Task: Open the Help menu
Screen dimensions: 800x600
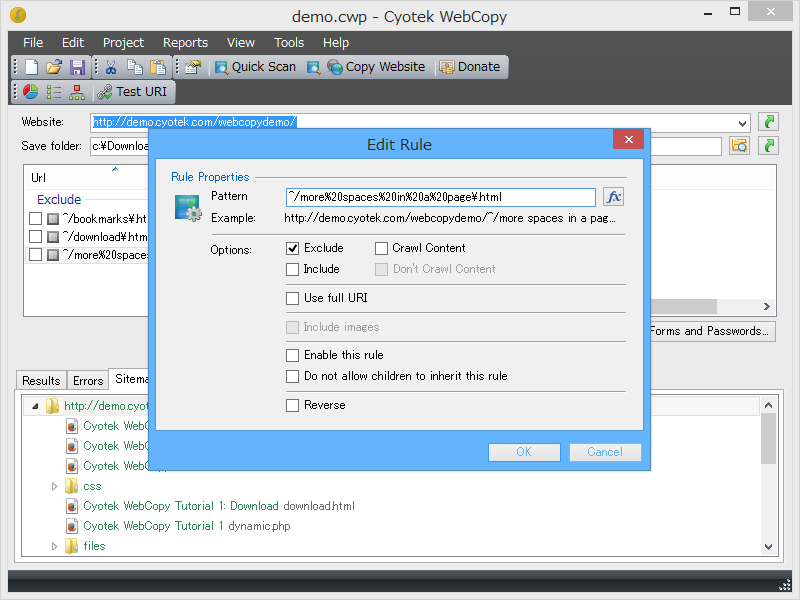Action: pyautogui.click(x=336, y=43)
